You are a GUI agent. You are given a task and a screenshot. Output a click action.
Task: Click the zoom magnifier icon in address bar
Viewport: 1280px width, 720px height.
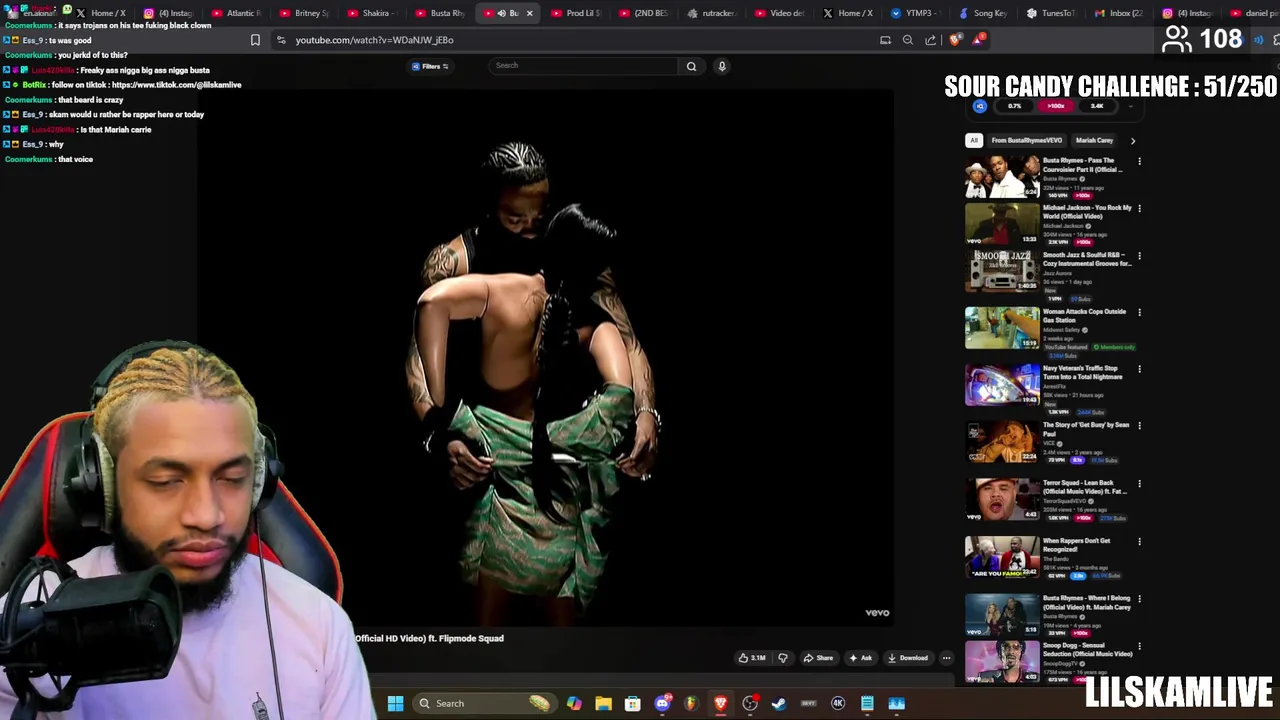pos(908,40)
